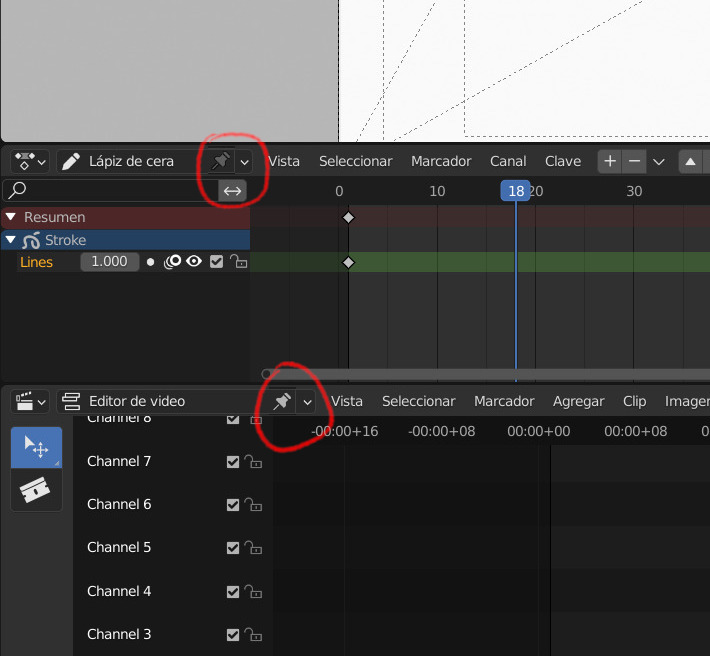Toggle the Lines mask dot icon
This screenshot has width=710, height=656.
151,262
